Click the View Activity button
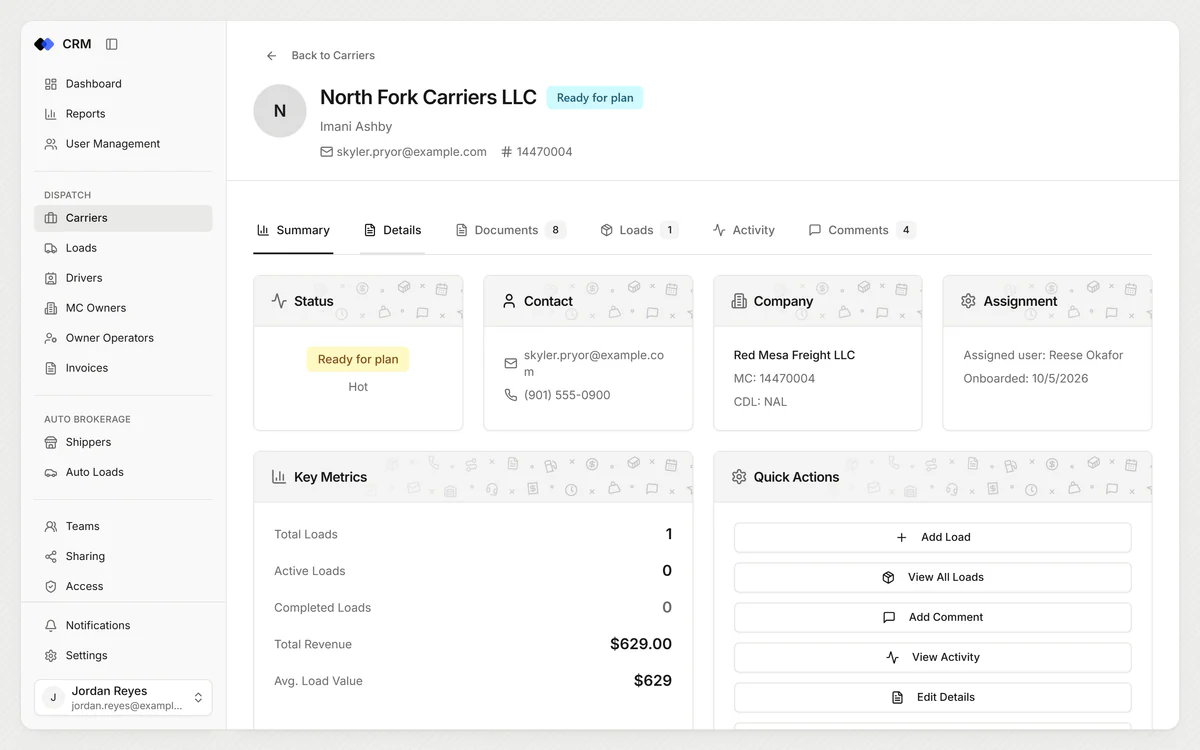1200x750 pixels. click(932, 657)
